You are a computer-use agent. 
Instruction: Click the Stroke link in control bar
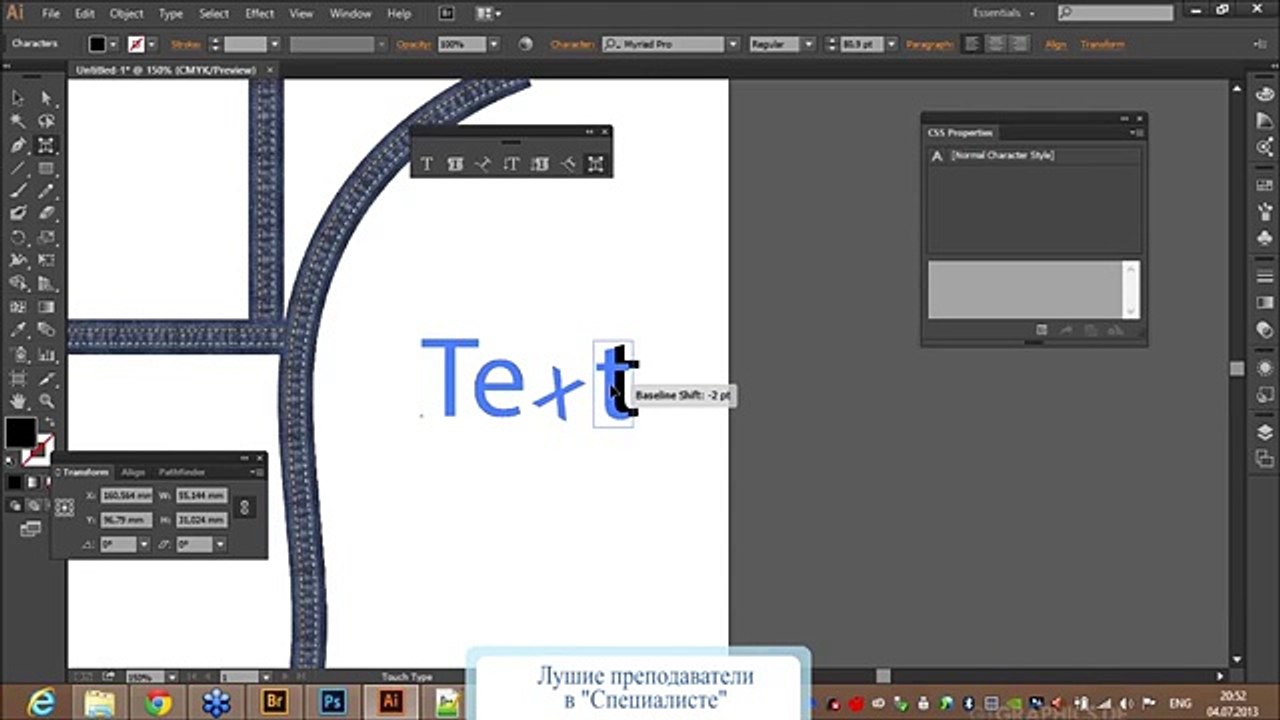(x=187, y=45)
